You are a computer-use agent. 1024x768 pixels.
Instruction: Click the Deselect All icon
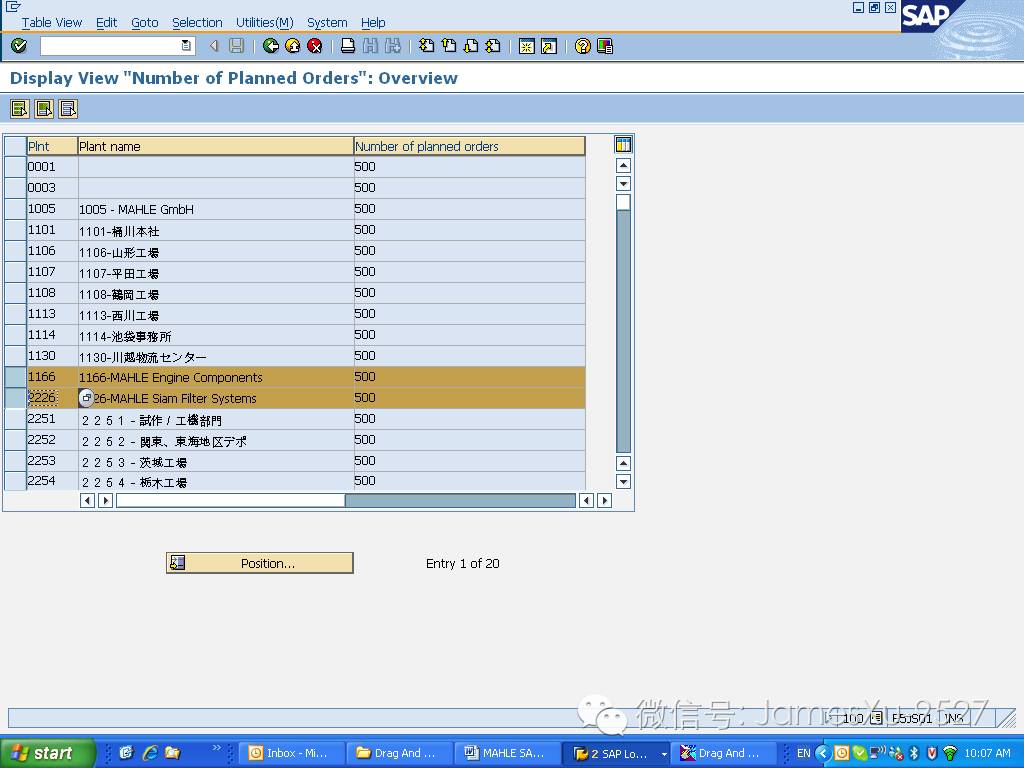click(x=68, y=108)
